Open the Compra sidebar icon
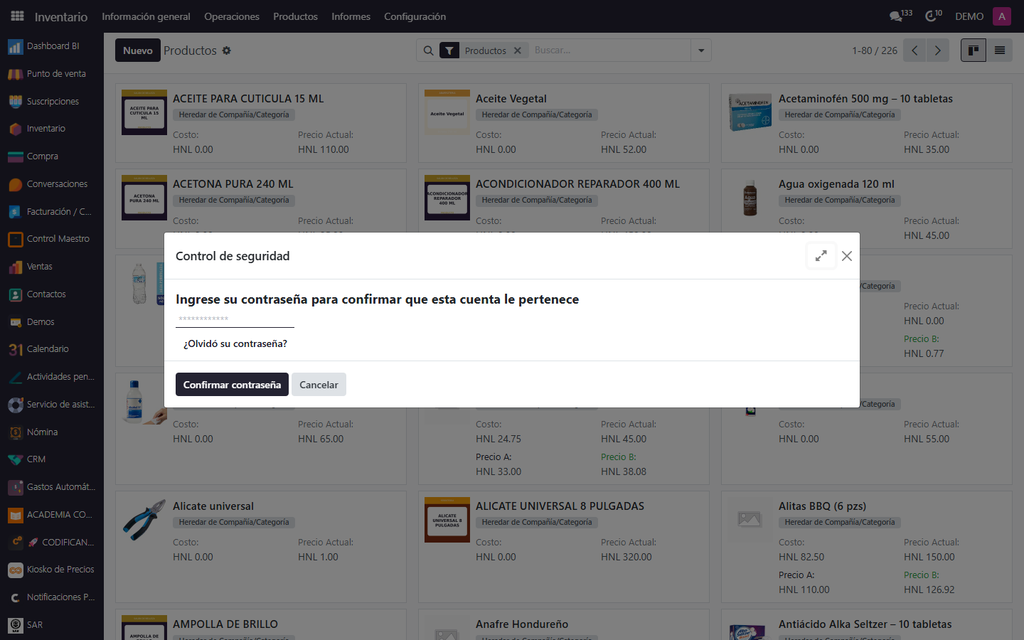The width and height of the screenshot is (1024, 640). 15,157
